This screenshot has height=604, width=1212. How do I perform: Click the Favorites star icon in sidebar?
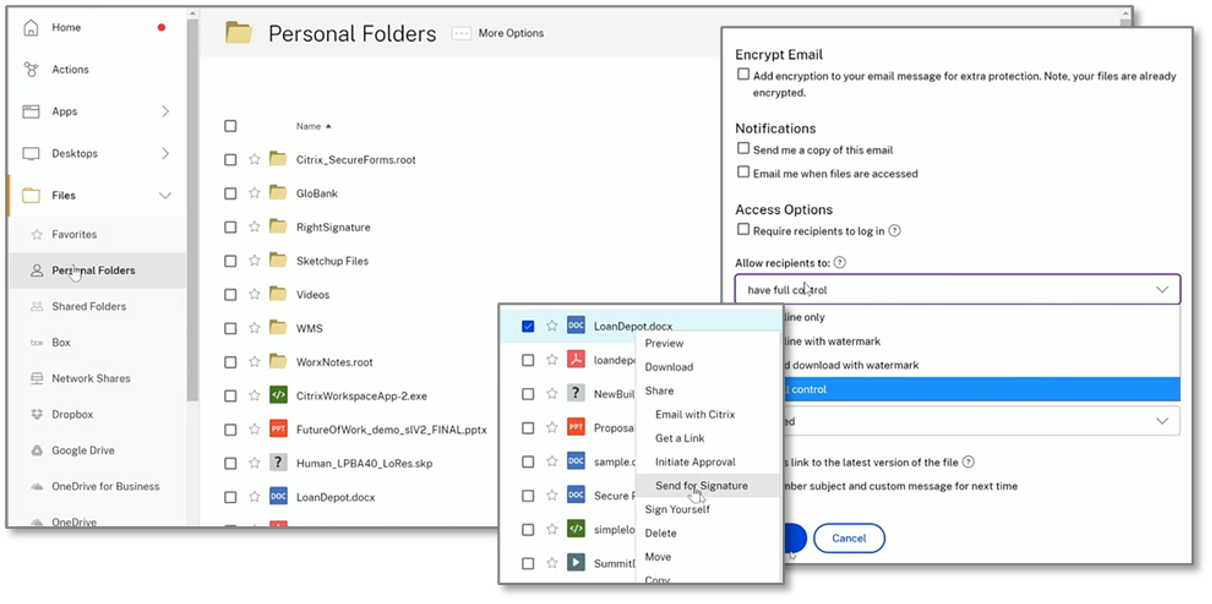37,234
